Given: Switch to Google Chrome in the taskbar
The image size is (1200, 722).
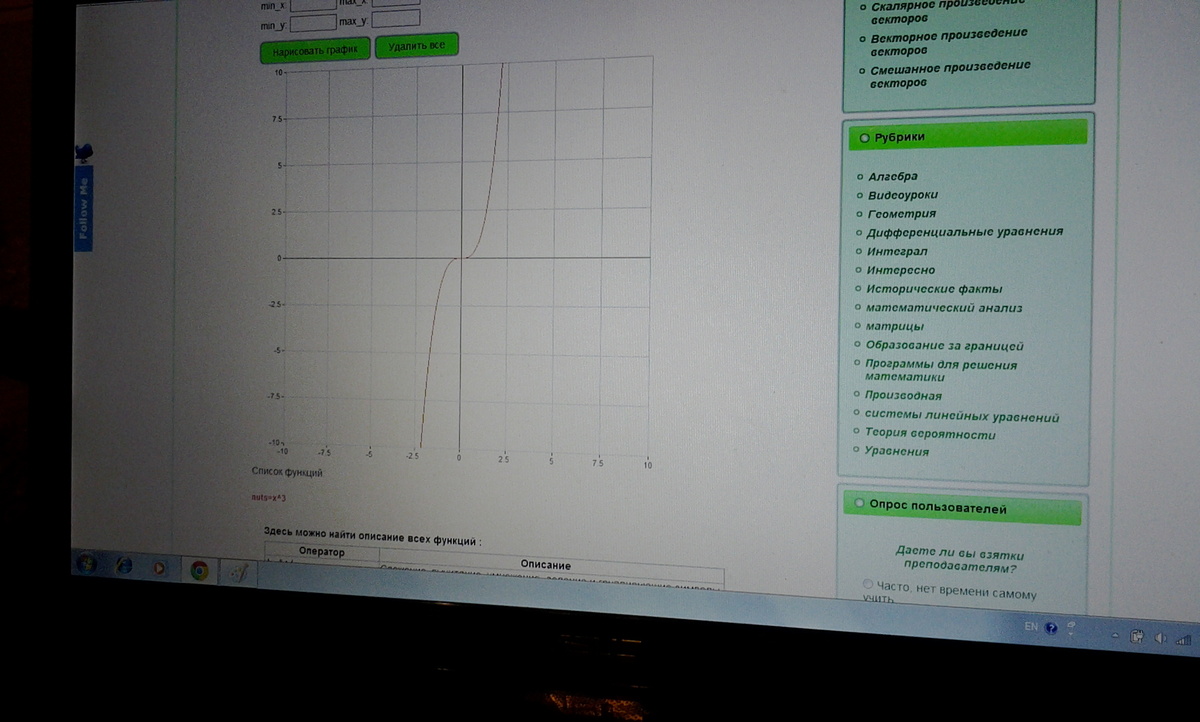Looking at the screenshot, I should tap(200, 570).
